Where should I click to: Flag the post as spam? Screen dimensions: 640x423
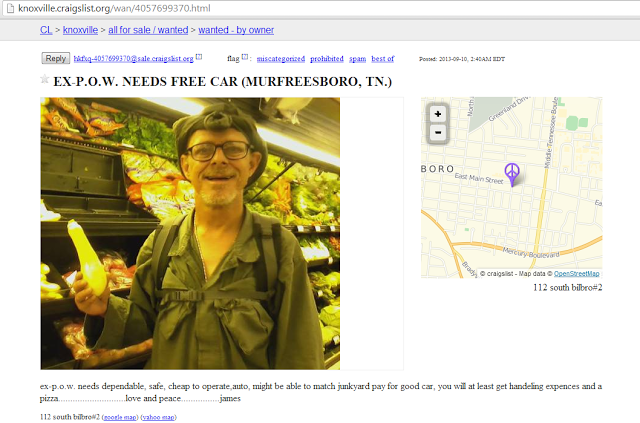pyautogui.click(x=358, y=59)
